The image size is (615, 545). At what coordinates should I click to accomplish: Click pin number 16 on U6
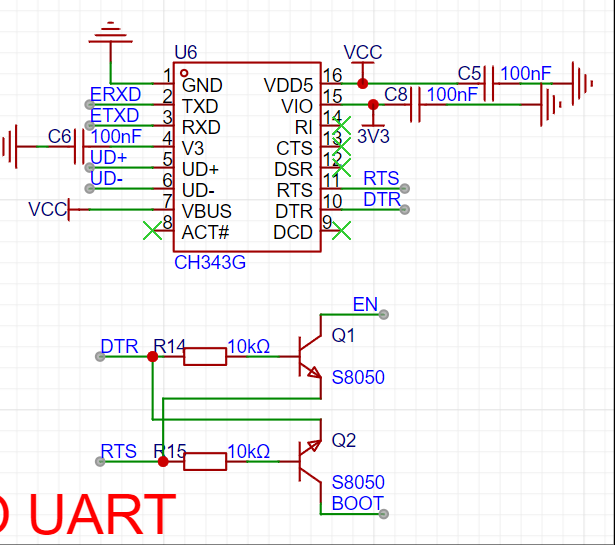pos(333,75)
